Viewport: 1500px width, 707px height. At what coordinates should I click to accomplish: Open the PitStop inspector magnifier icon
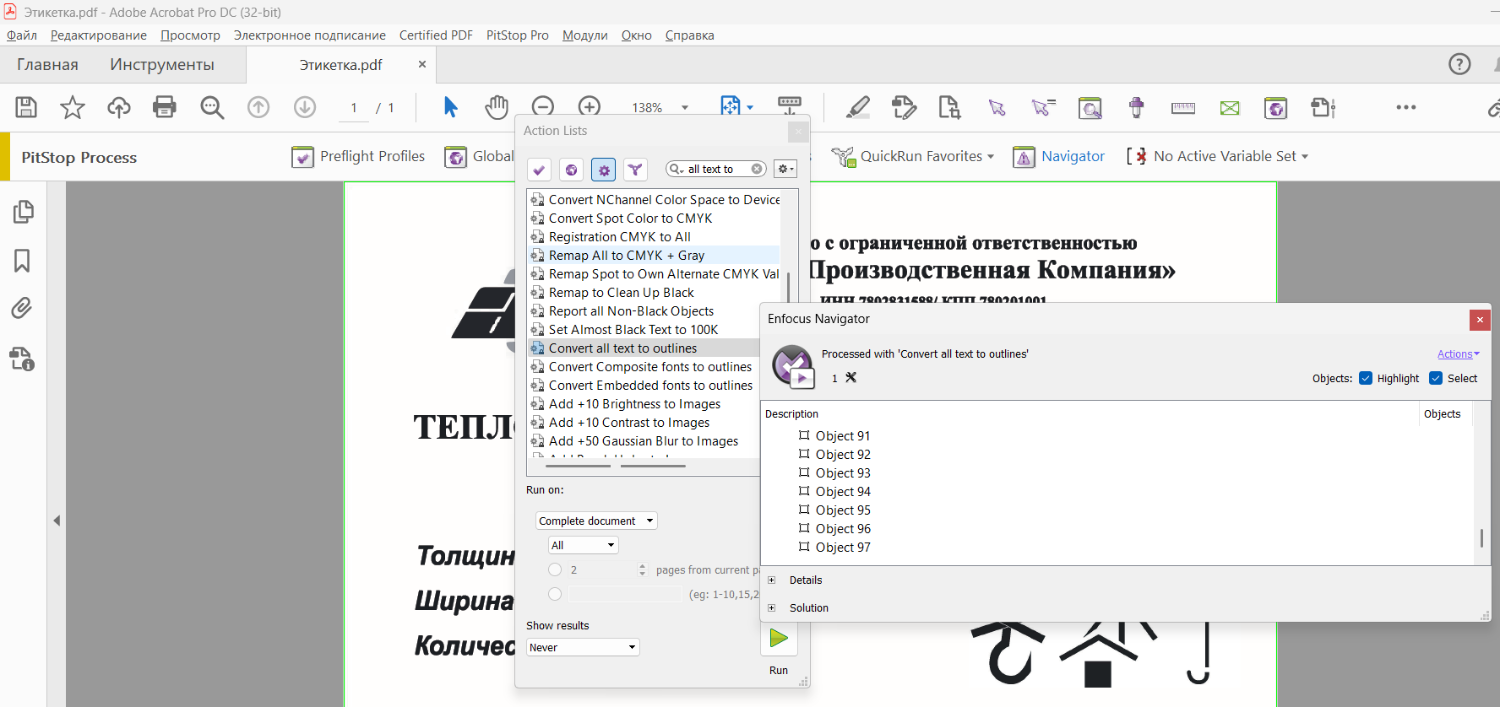(1089, 107)
